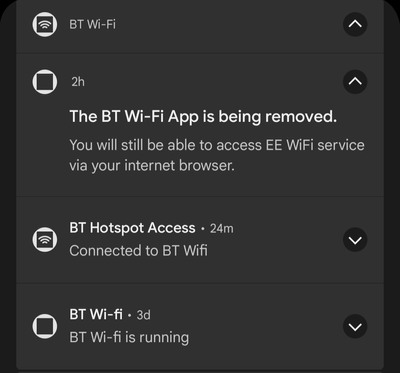The width and height of the screenshot is (400, 373).
Task: Collapse the BT Wi-Fi notification group
Action: (355, 24)
